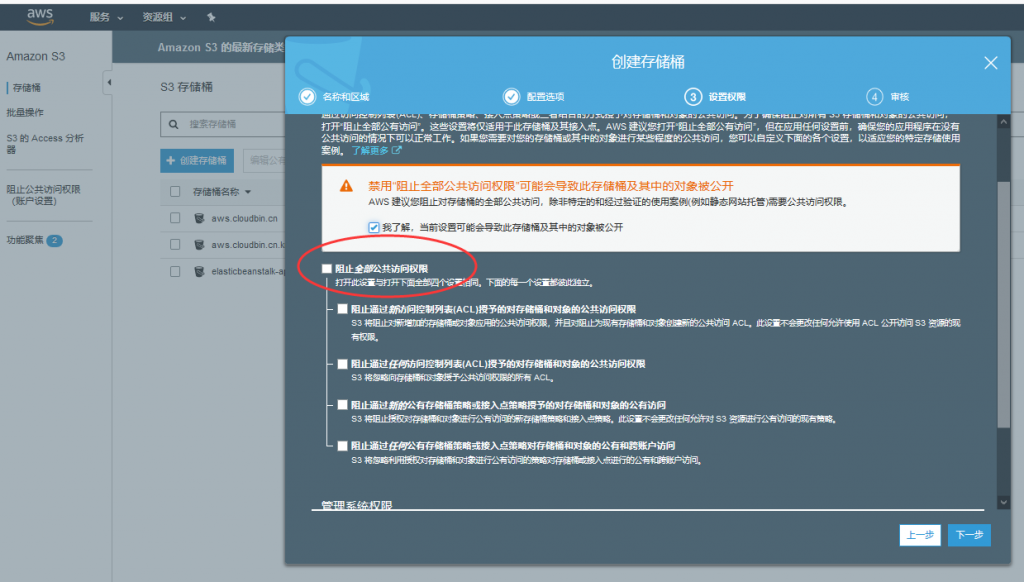Click the step 4 circle icon

[x=874, y=97]
